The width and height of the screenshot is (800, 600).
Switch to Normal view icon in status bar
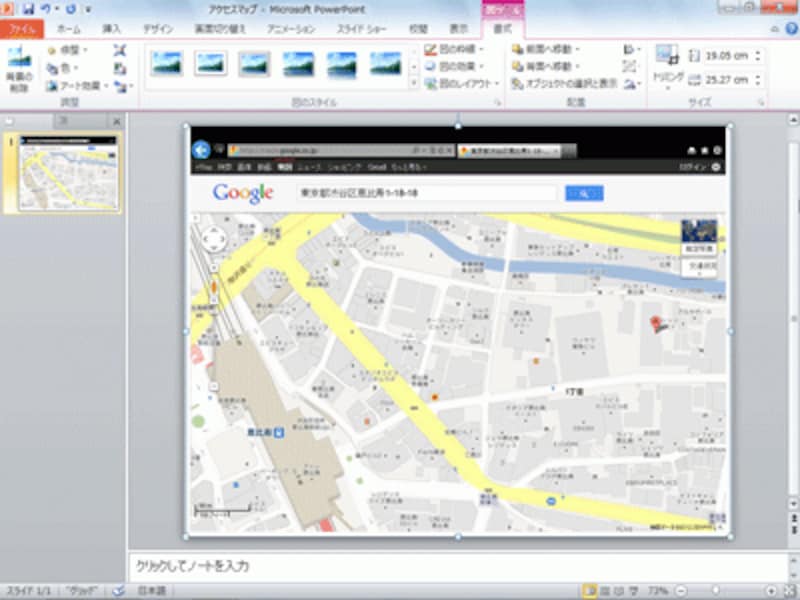point(589,591)
